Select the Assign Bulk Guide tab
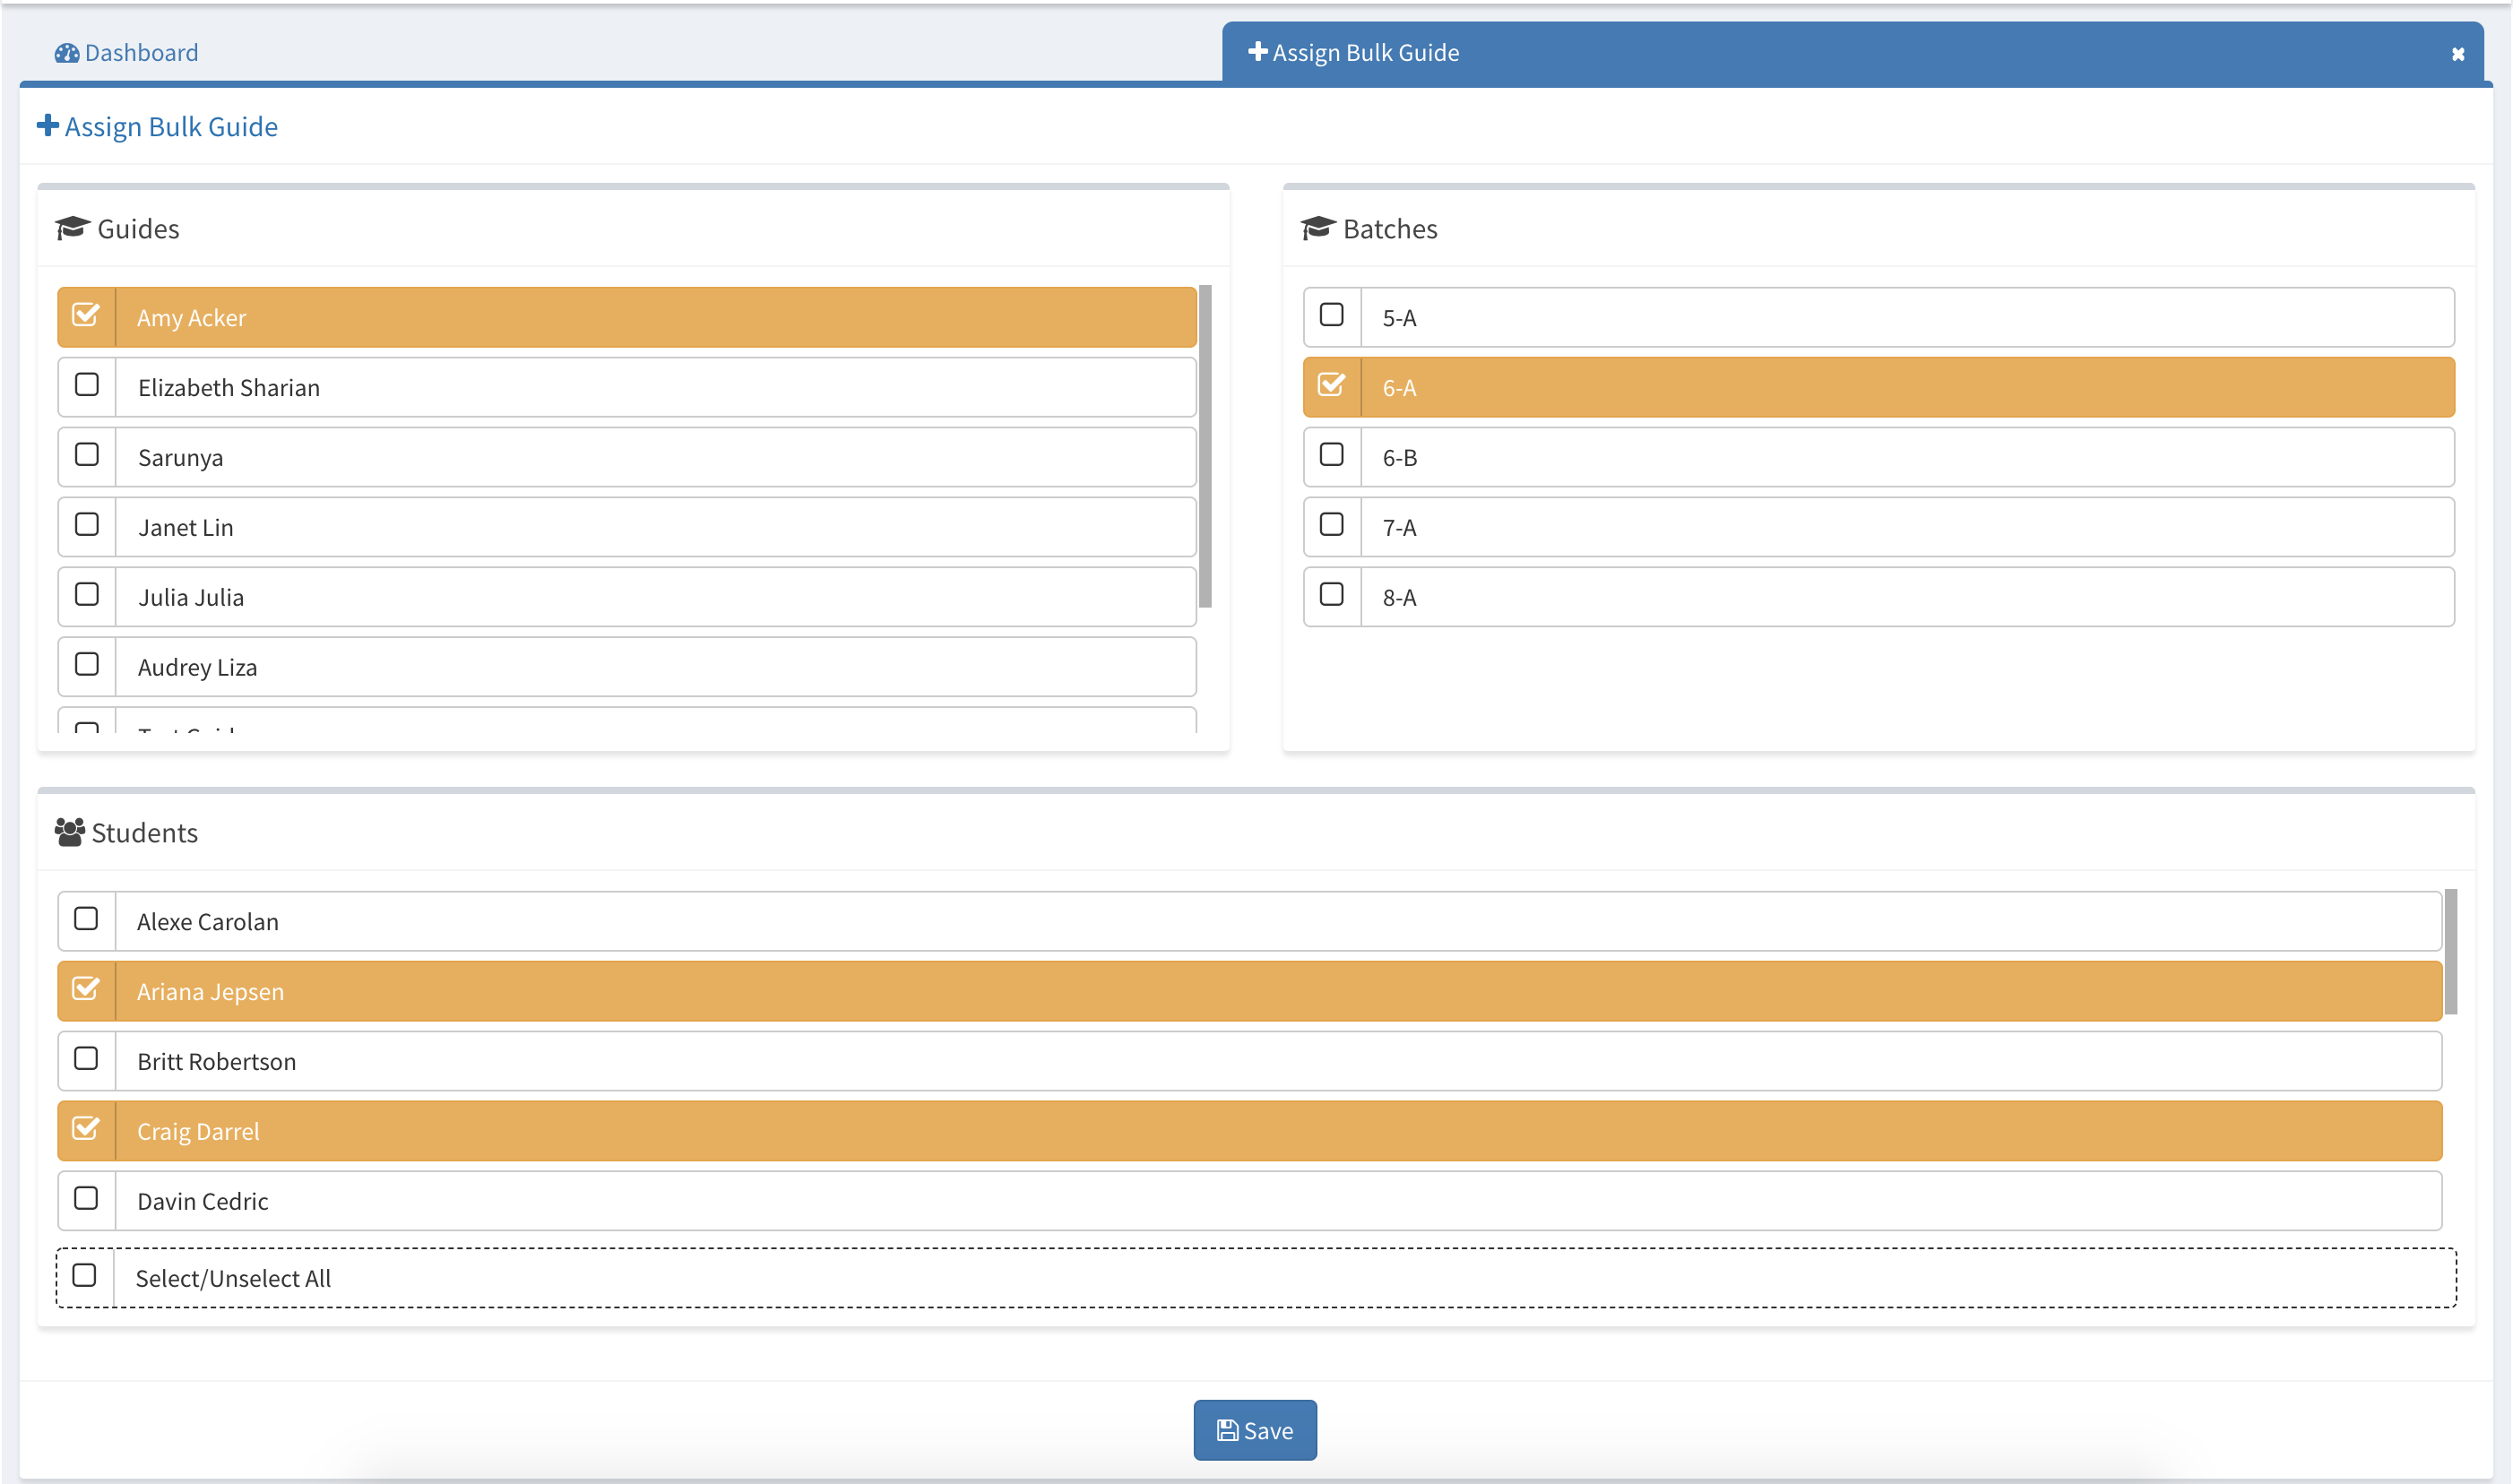The height and width of the screenshot is (1484, 2513). [1364, 53]
